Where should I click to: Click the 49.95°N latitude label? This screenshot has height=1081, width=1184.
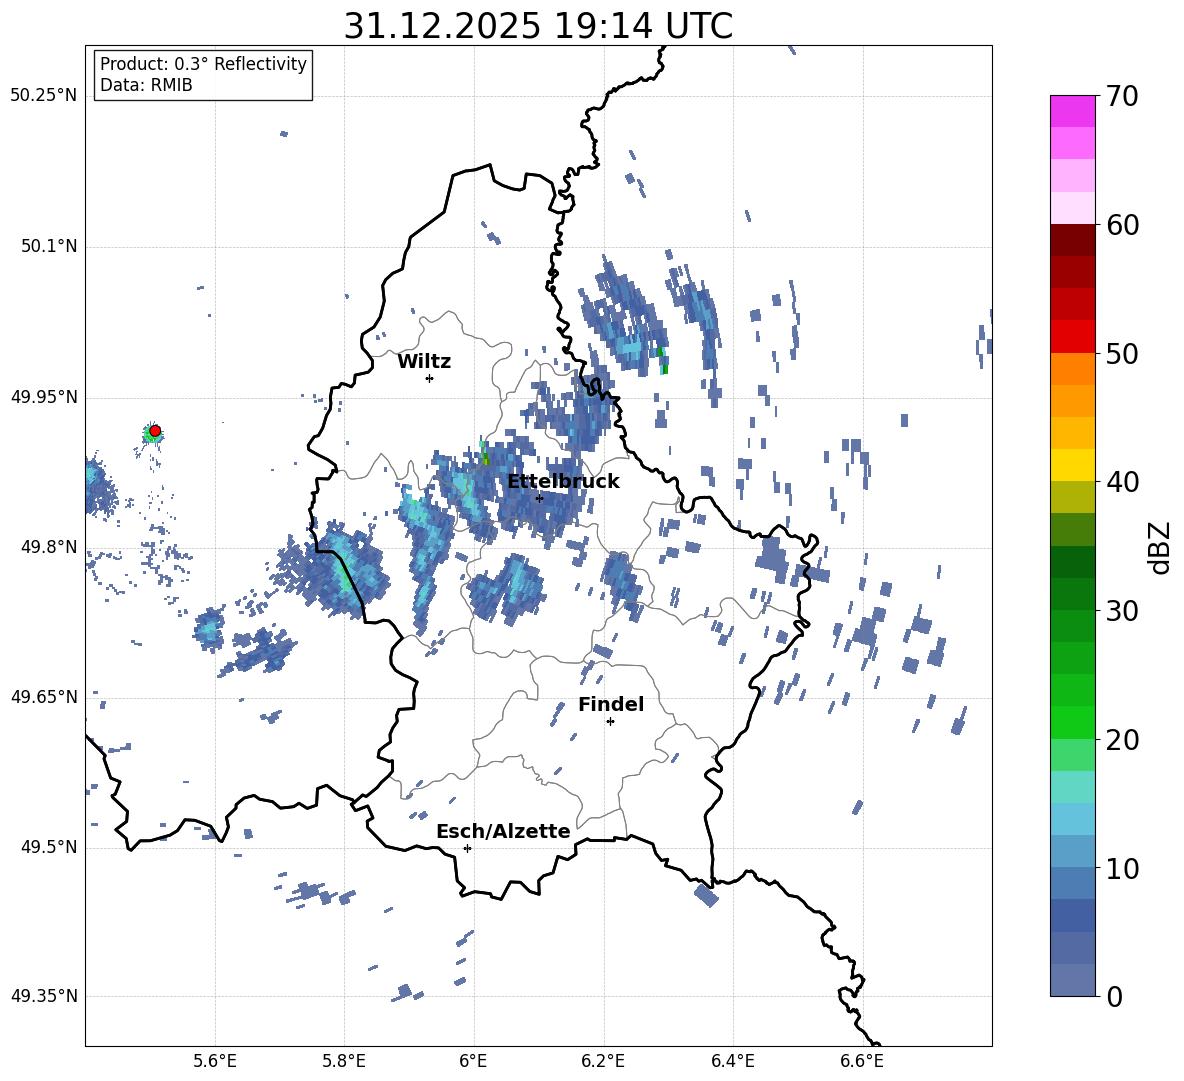(x=44, y=397)
